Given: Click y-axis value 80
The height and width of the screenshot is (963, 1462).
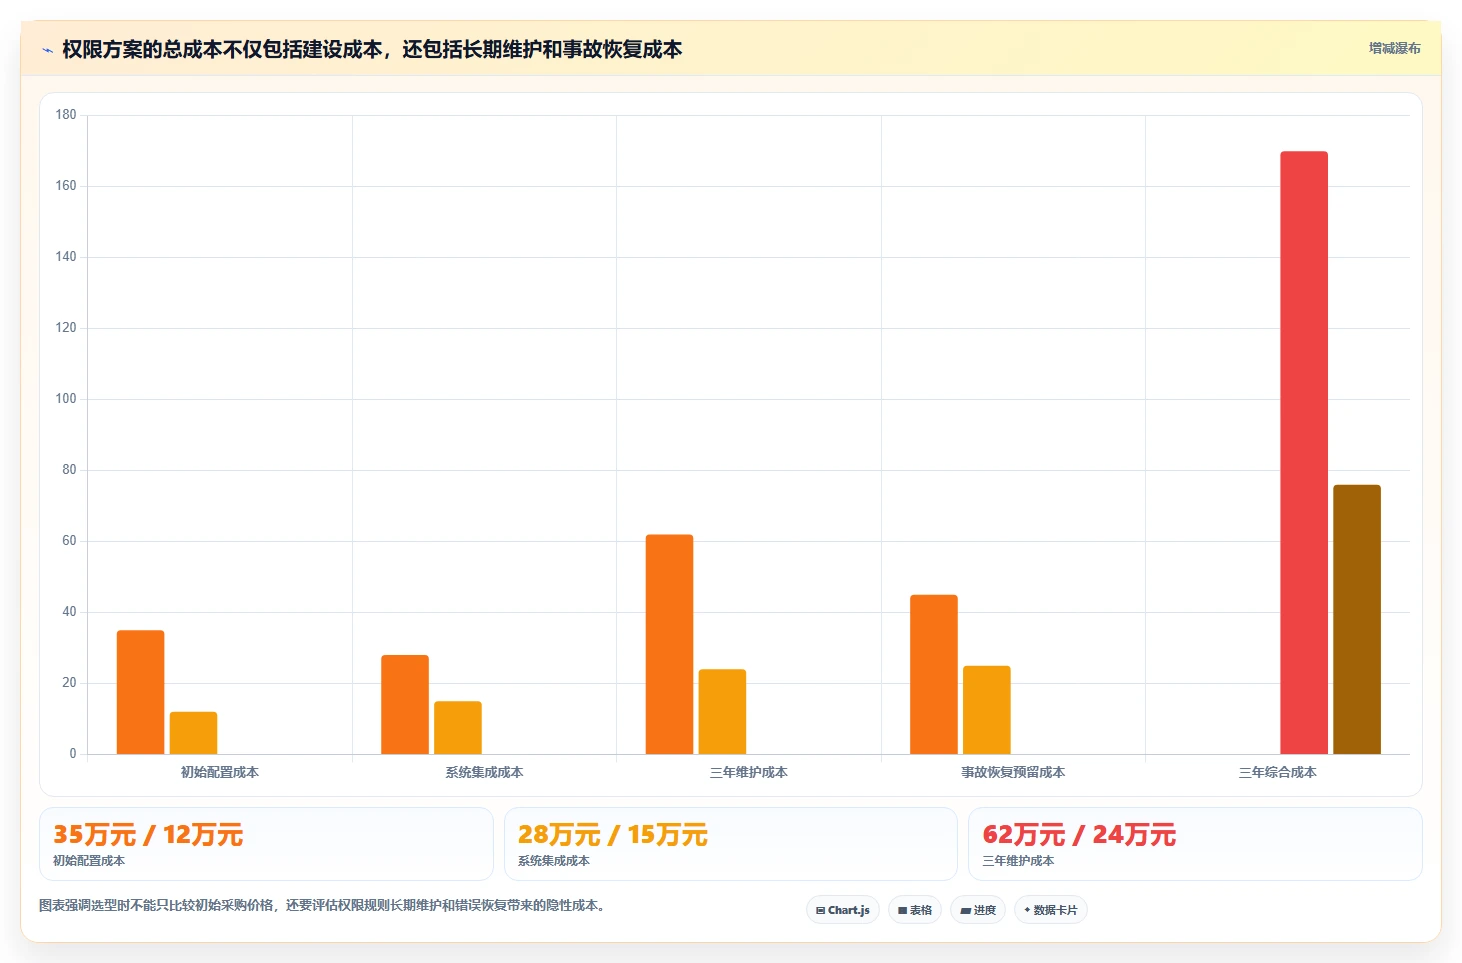Looking at the screenshot, I should [69, 470].
